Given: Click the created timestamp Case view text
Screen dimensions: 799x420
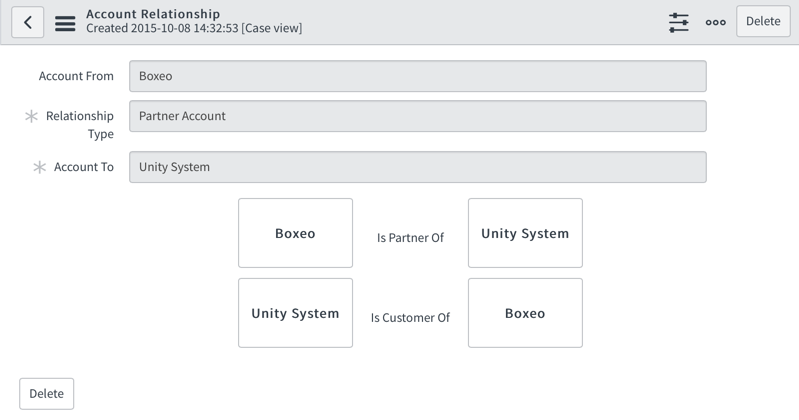Looking at the screenshot, I should (194, 28).
